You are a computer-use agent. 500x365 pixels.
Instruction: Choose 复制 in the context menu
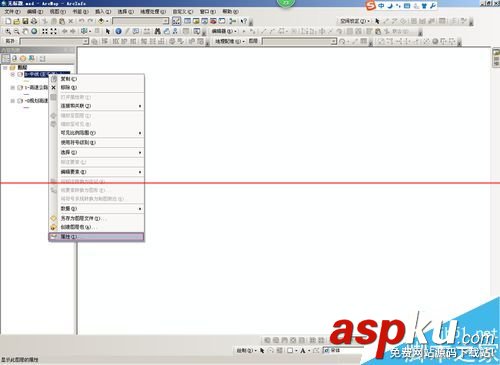[x=97, y=79]
